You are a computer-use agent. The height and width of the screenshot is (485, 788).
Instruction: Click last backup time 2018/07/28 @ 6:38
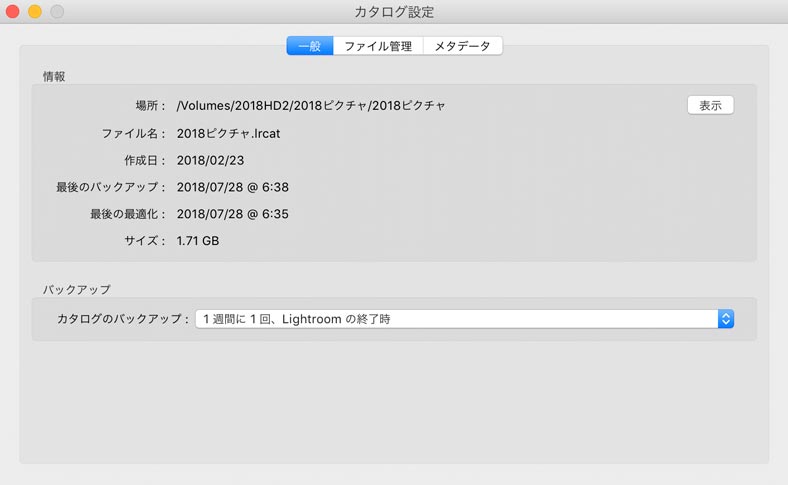[x=233, y=187]
